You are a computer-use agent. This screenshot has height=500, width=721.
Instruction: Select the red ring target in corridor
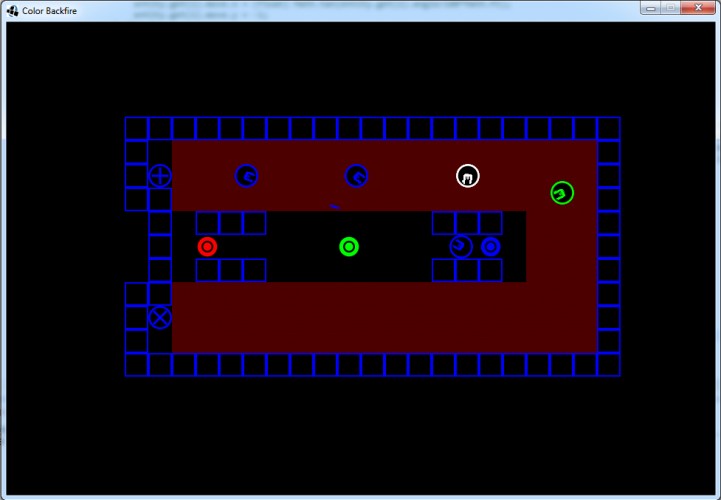pyautogui.click(x=207, y=247)
